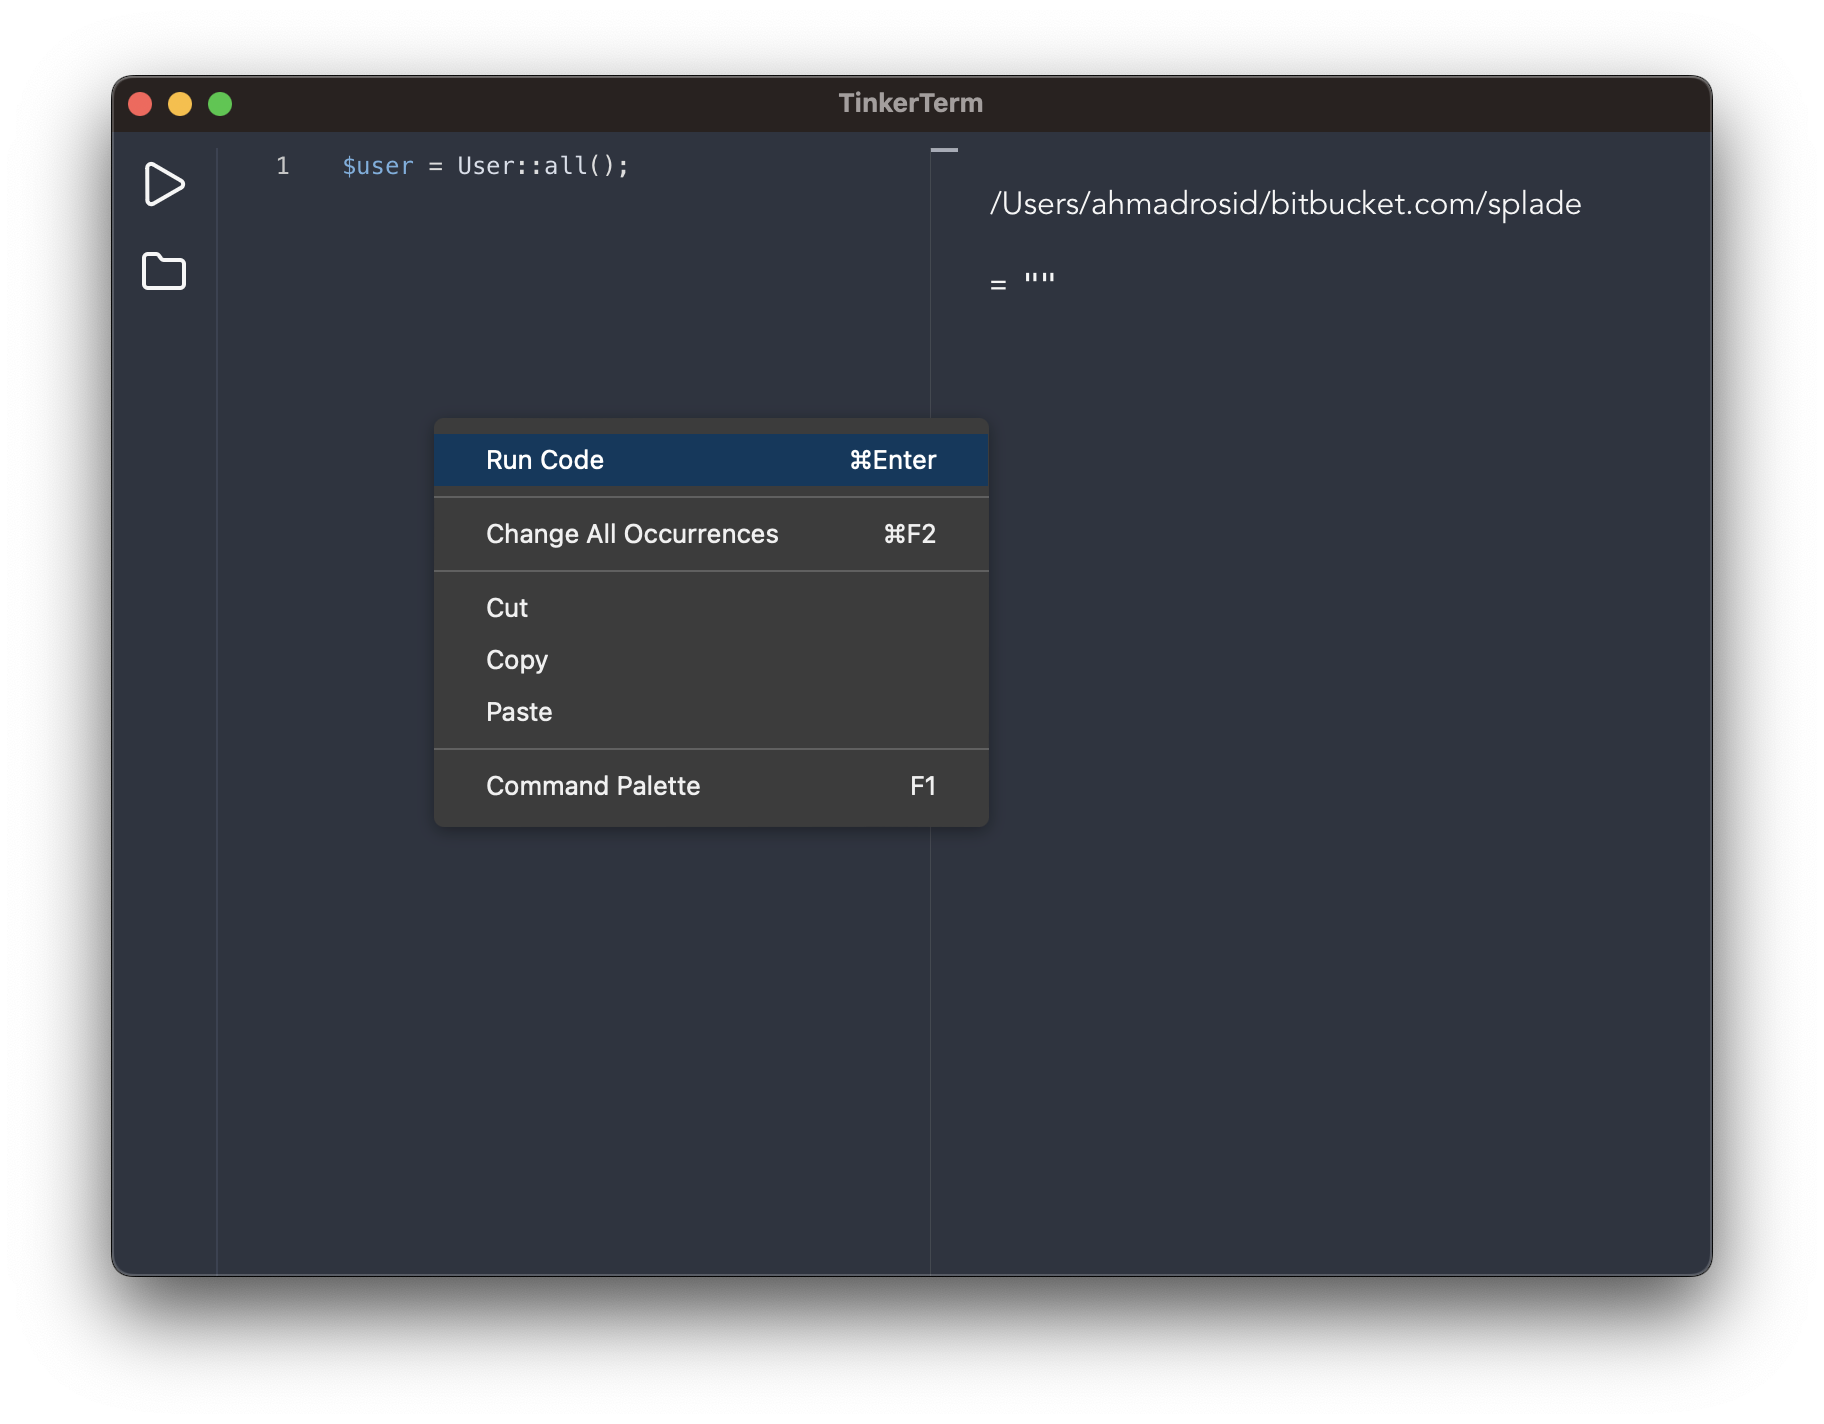
Task: Click the TinkerTerm window title
Action: pos(911,103)
